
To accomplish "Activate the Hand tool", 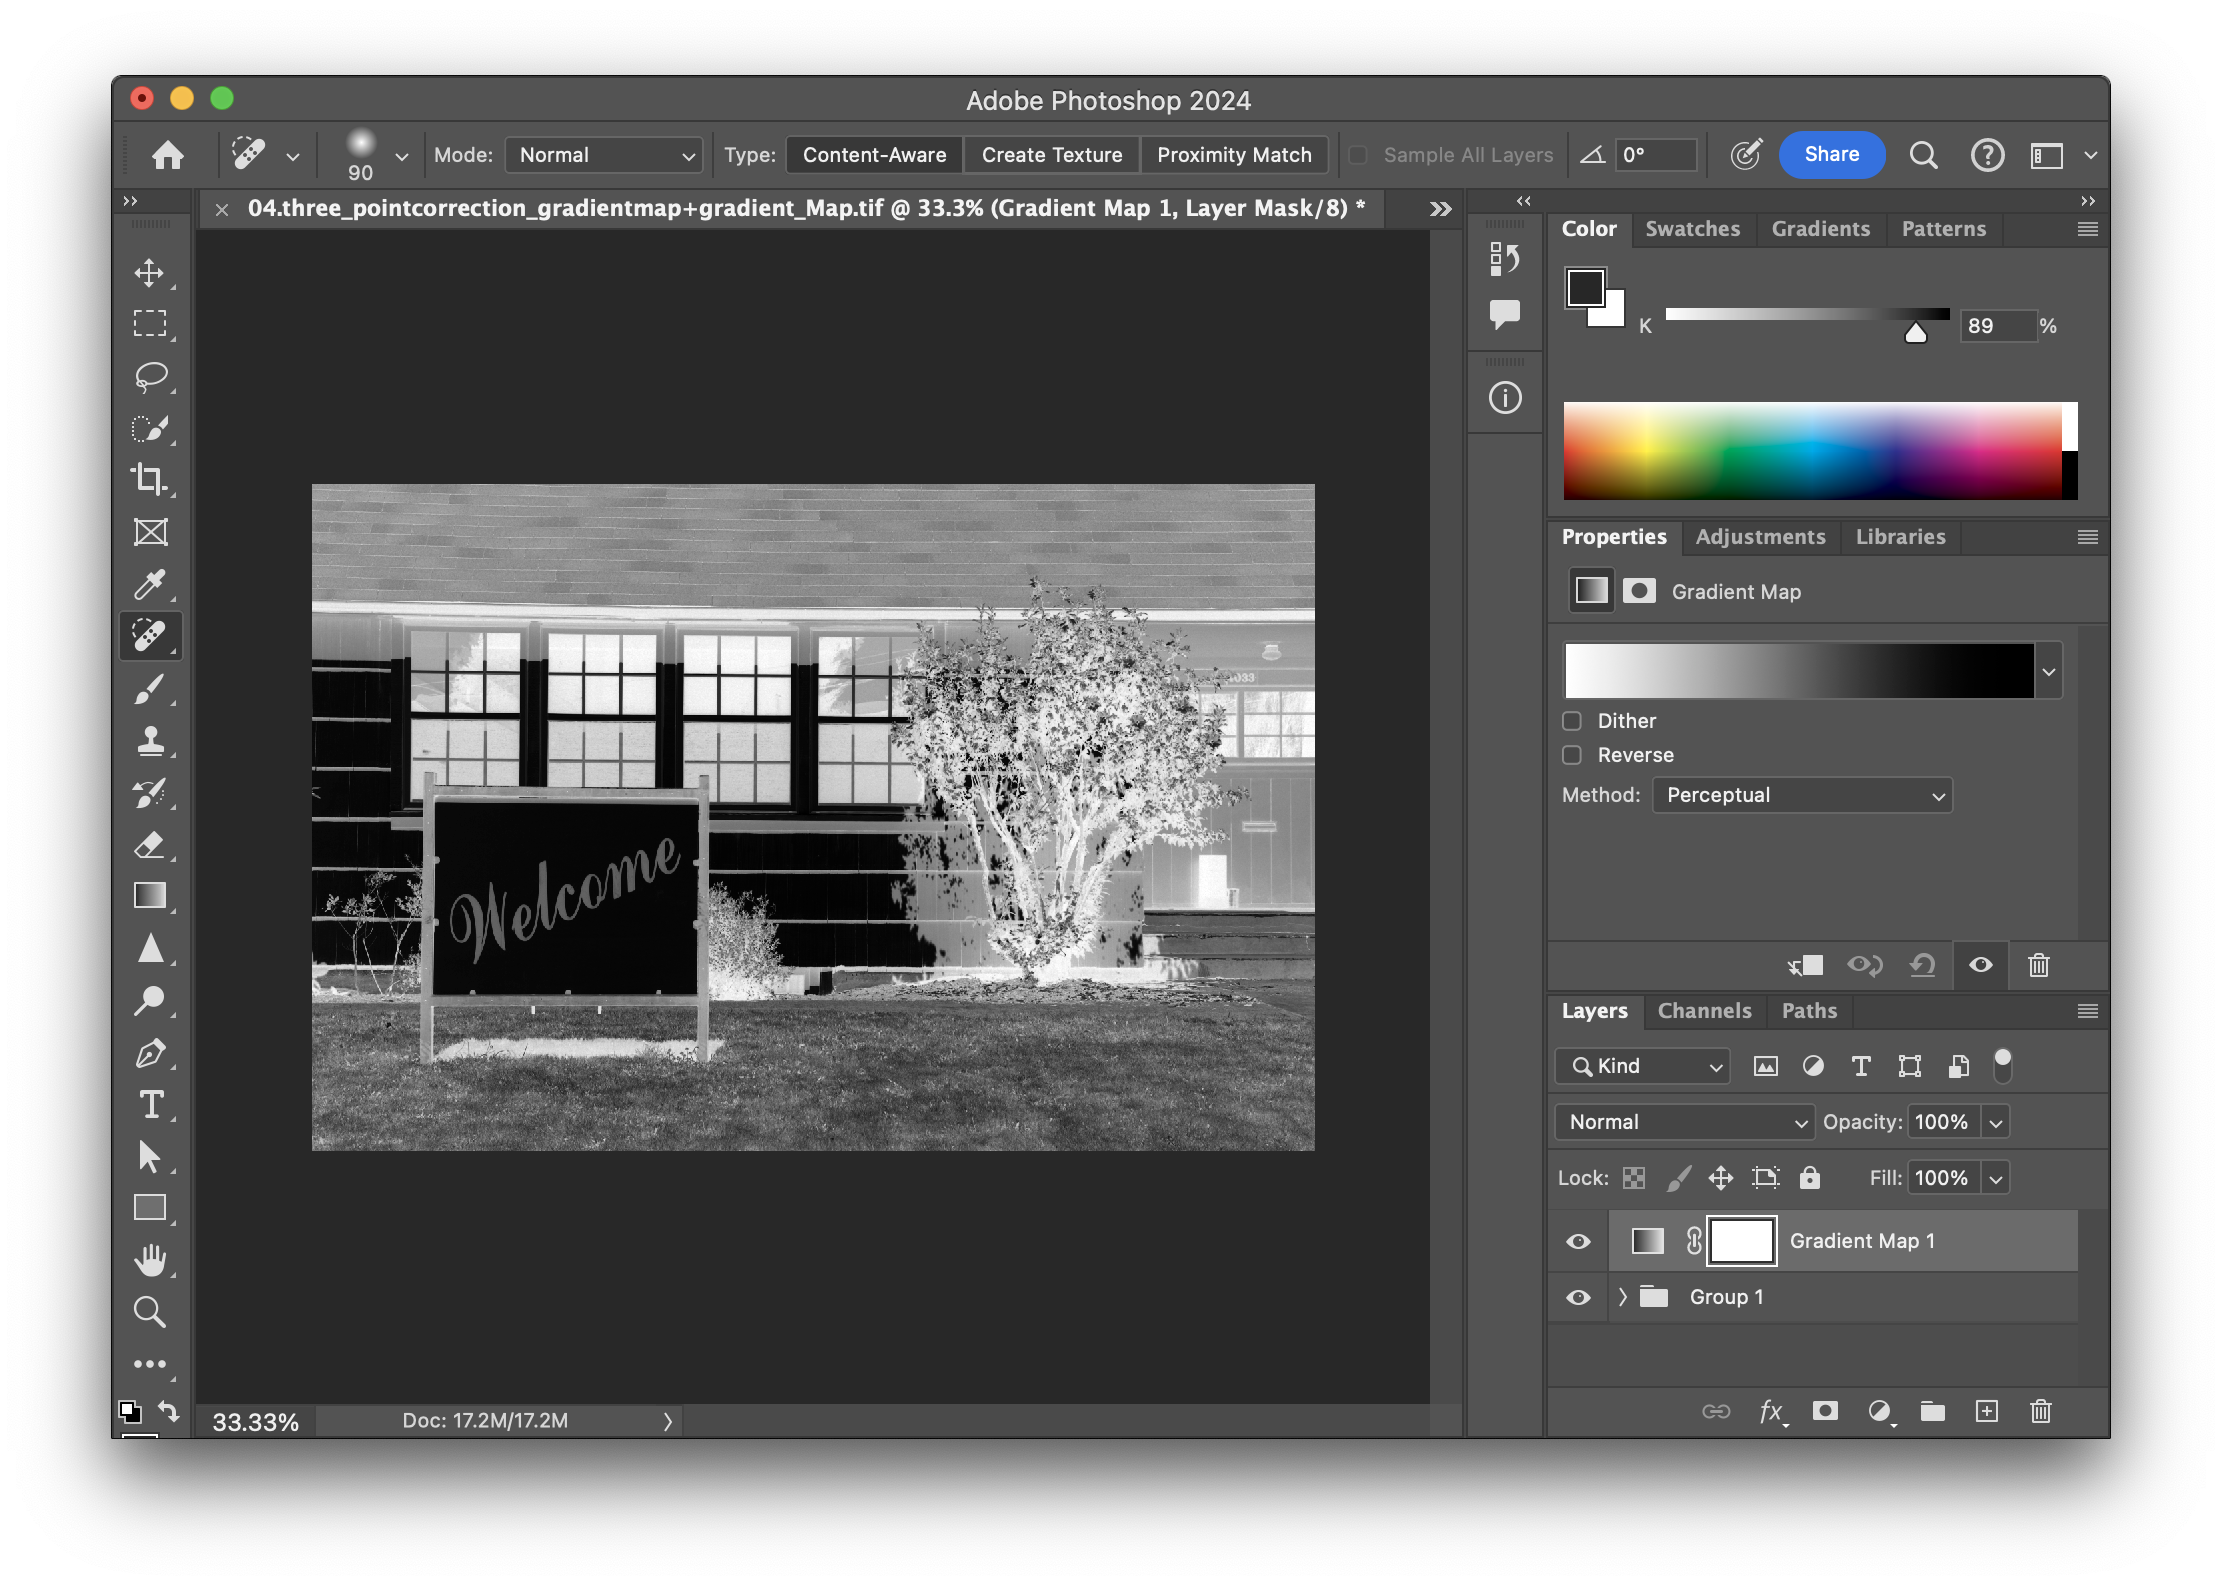I will coord(150,1260).
